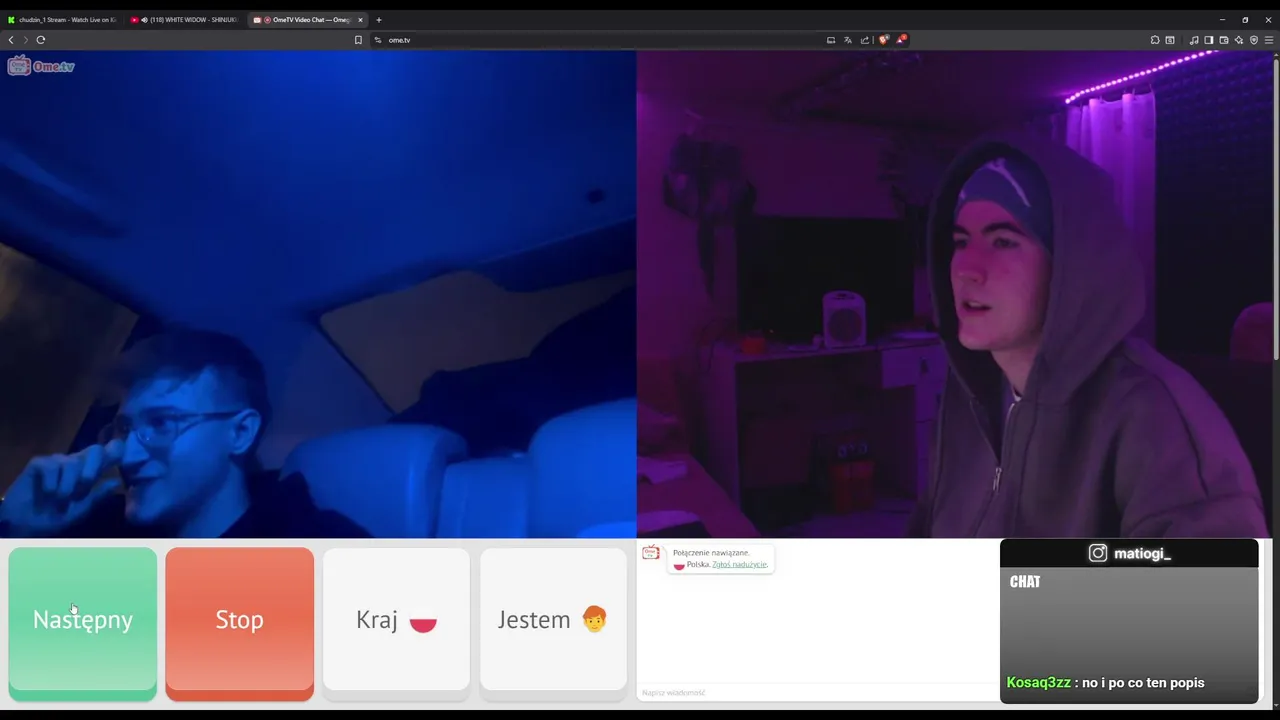
Task: Click the page vertical scrollbar
Action: point(1276,210)
